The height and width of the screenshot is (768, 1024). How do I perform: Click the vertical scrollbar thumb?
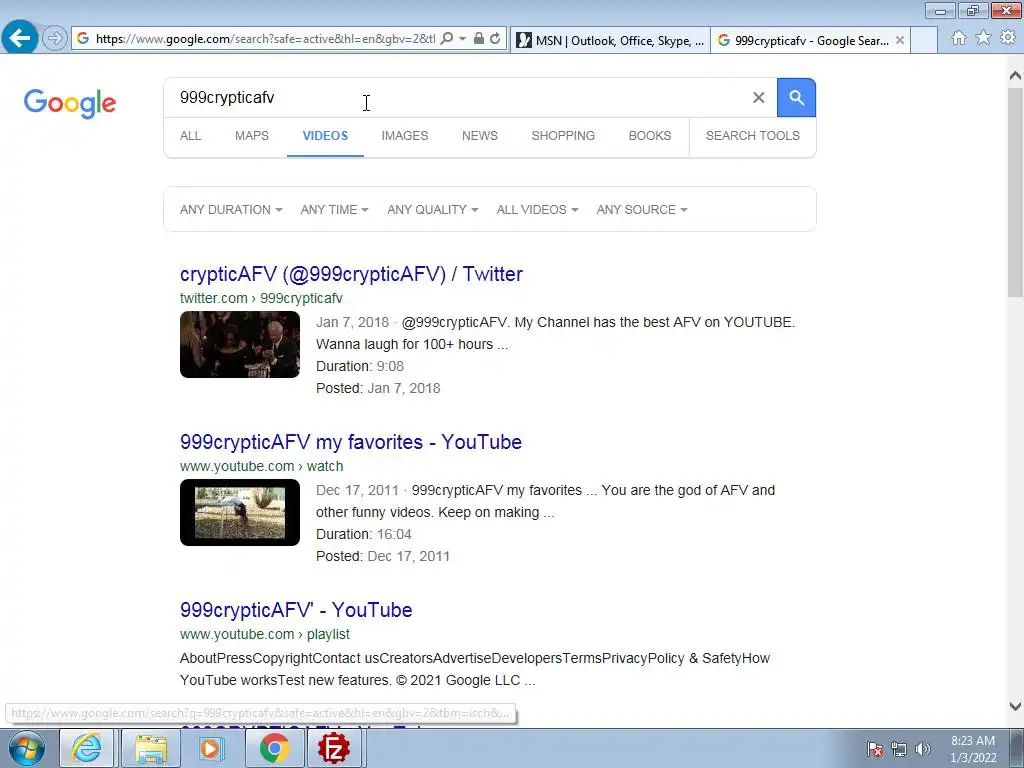click(x=1015, y=192)
